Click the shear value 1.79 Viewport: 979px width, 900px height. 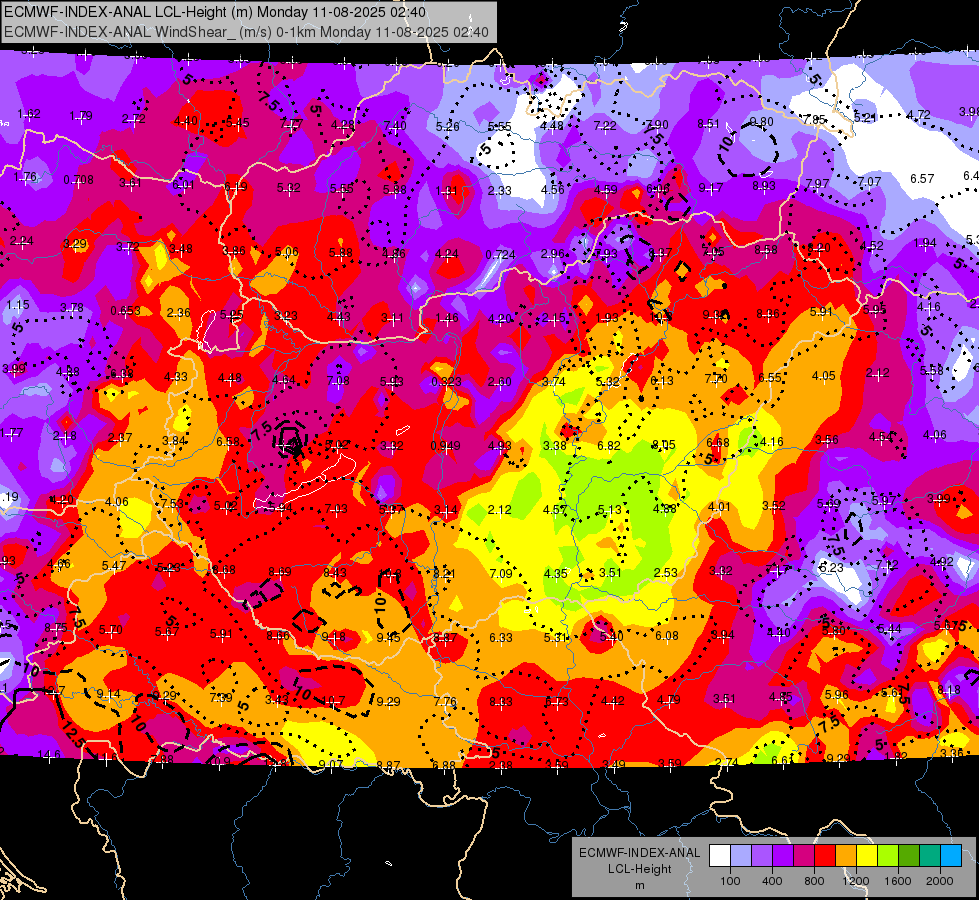[81, 116]
